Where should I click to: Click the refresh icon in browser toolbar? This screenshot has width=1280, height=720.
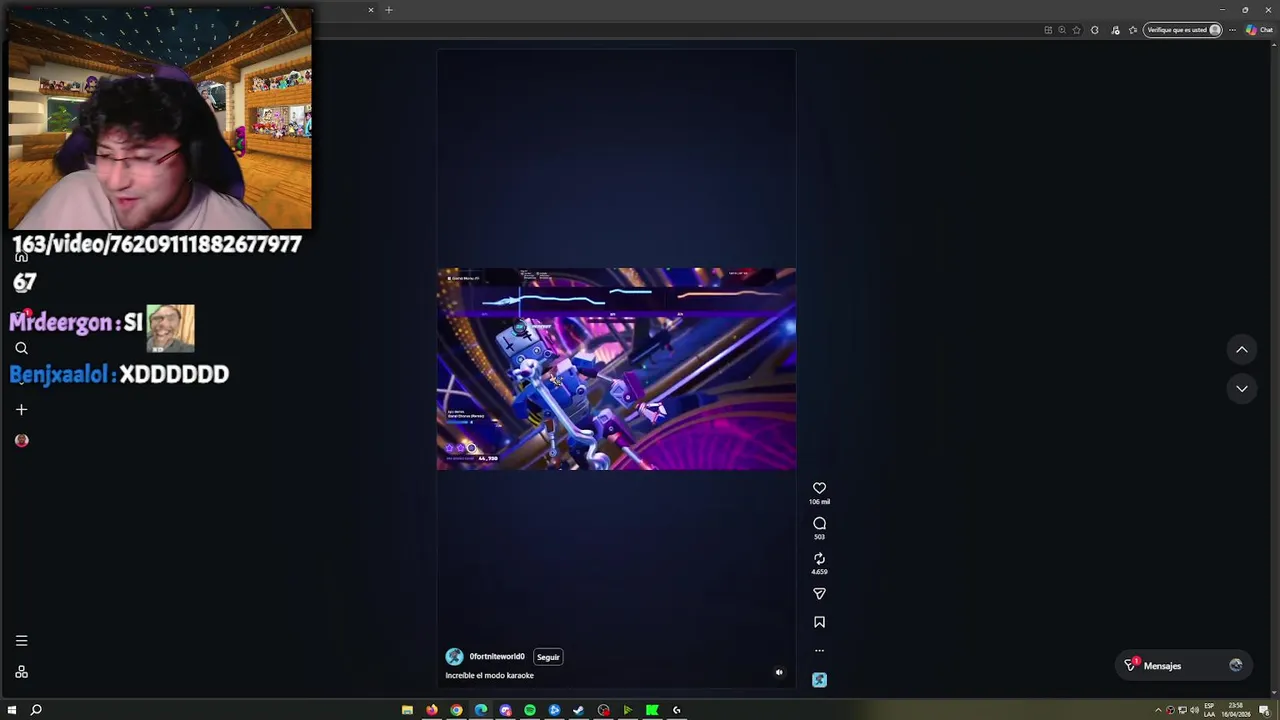[1094, 30]
